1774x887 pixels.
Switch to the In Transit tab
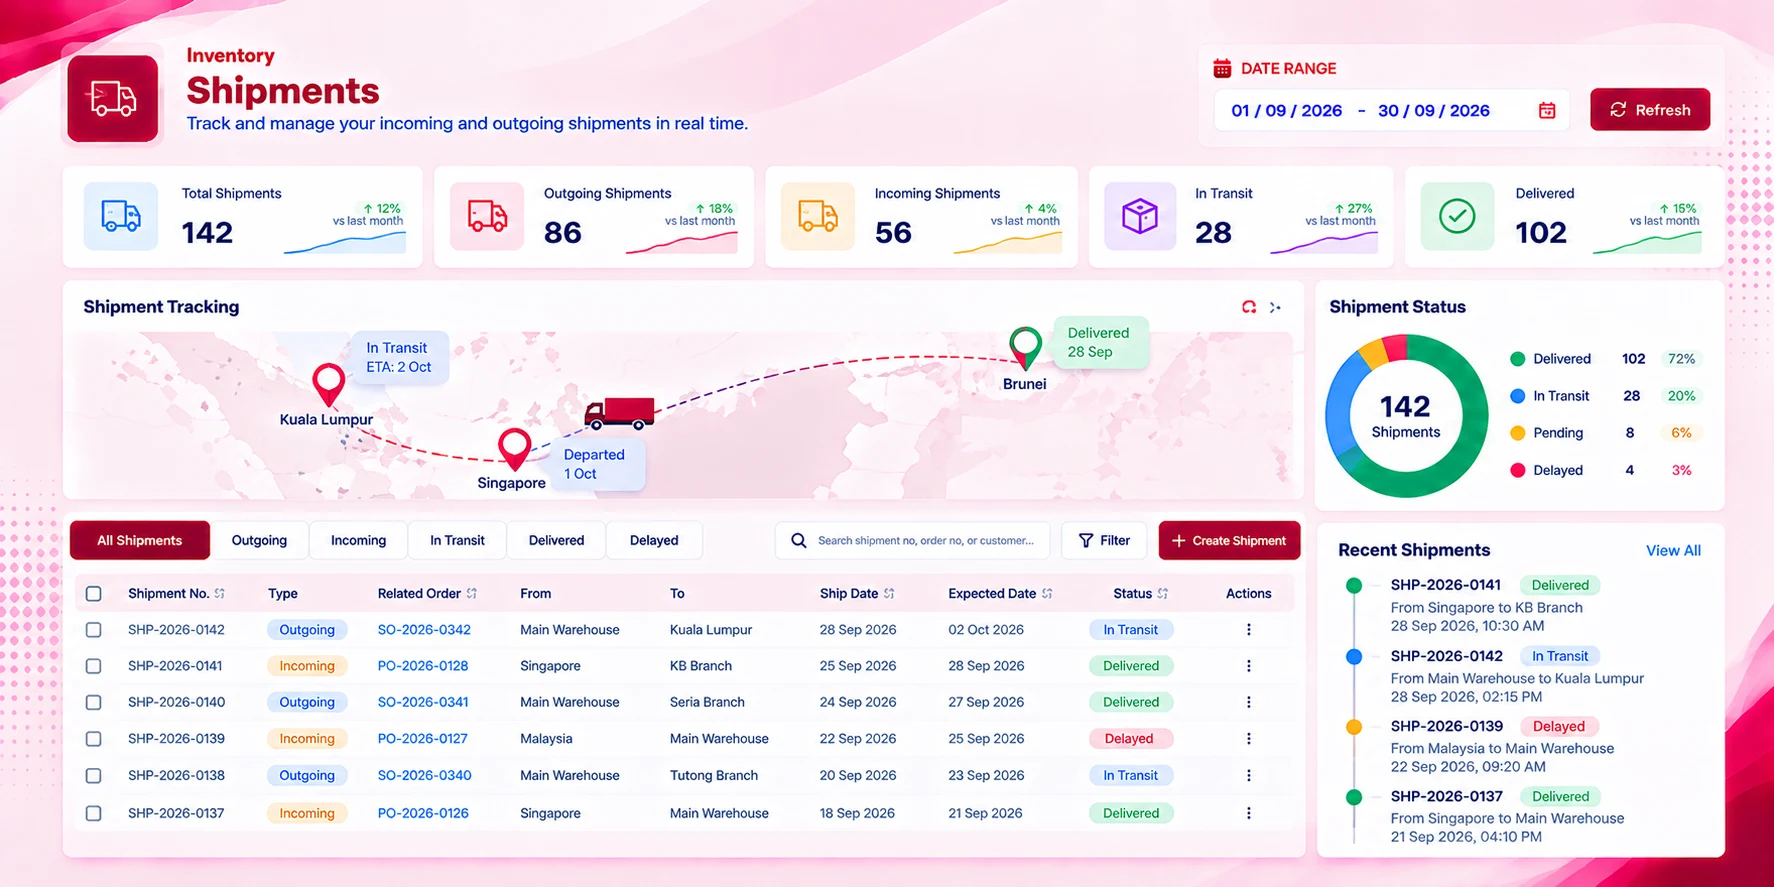click(x=457, y=540)
